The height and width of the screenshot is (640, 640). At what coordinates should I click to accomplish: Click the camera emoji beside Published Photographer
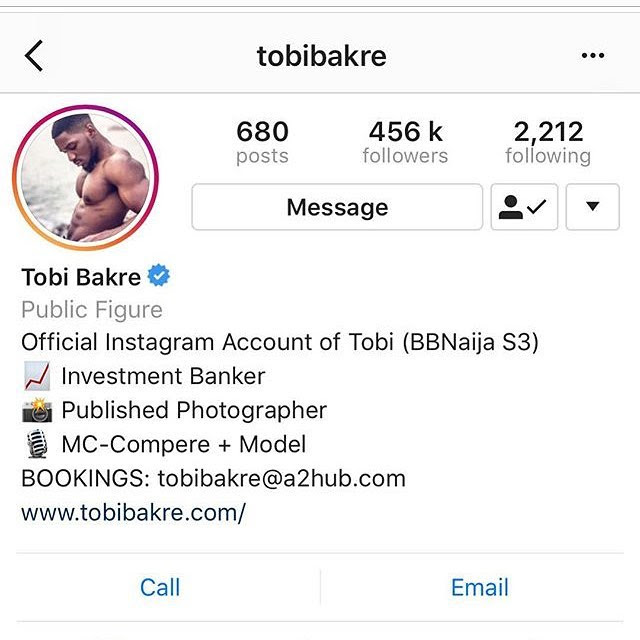pos(37,410)
